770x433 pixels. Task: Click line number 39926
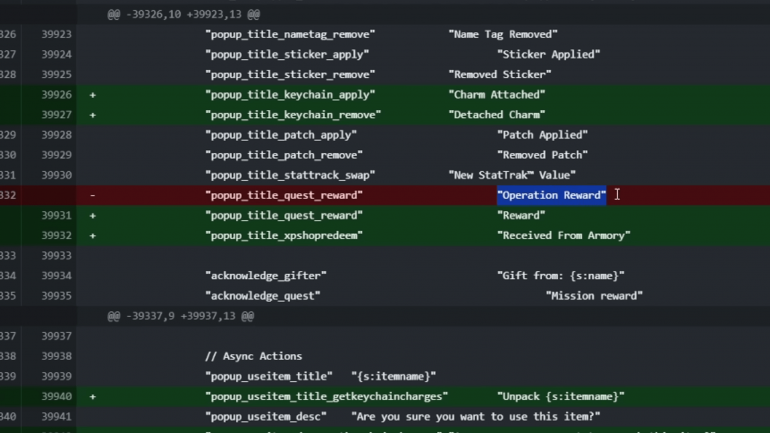56,95
